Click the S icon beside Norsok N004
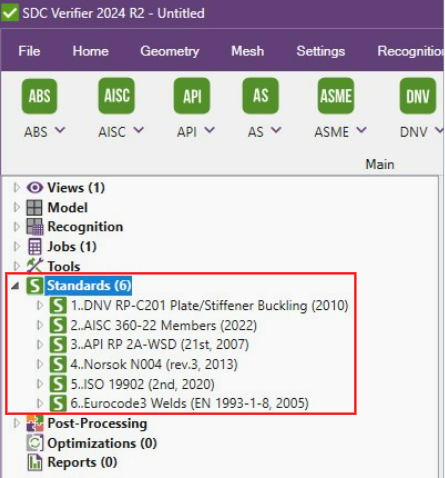 58,364
